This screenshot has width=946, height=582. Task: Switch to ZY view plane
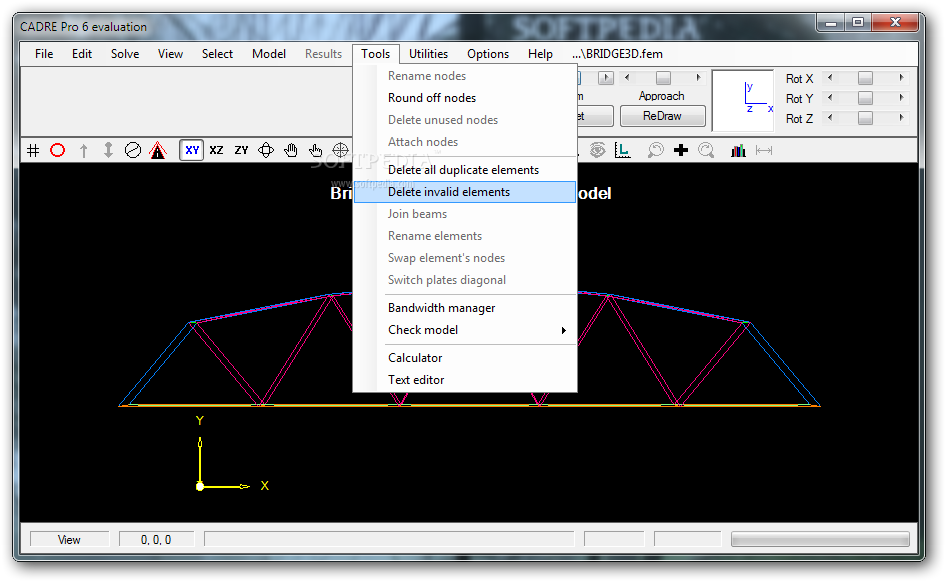click(x=241, y=150)
